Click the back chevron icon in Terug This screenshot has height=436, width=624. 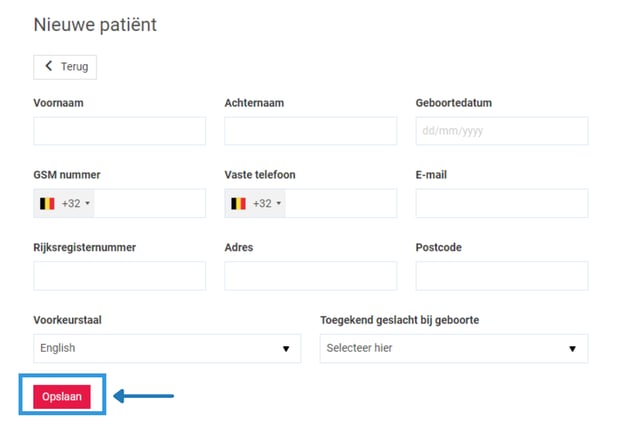tap(49, 67)
